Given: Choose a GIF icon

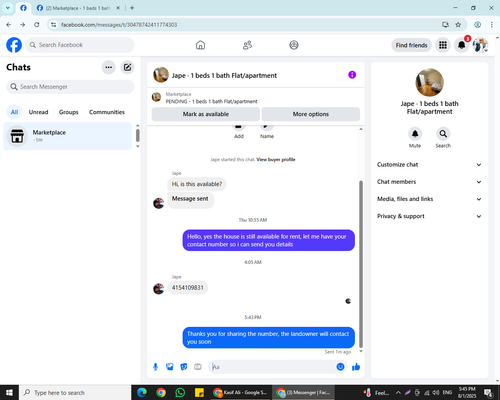Looking at the screenshot, I should [198, 367].
